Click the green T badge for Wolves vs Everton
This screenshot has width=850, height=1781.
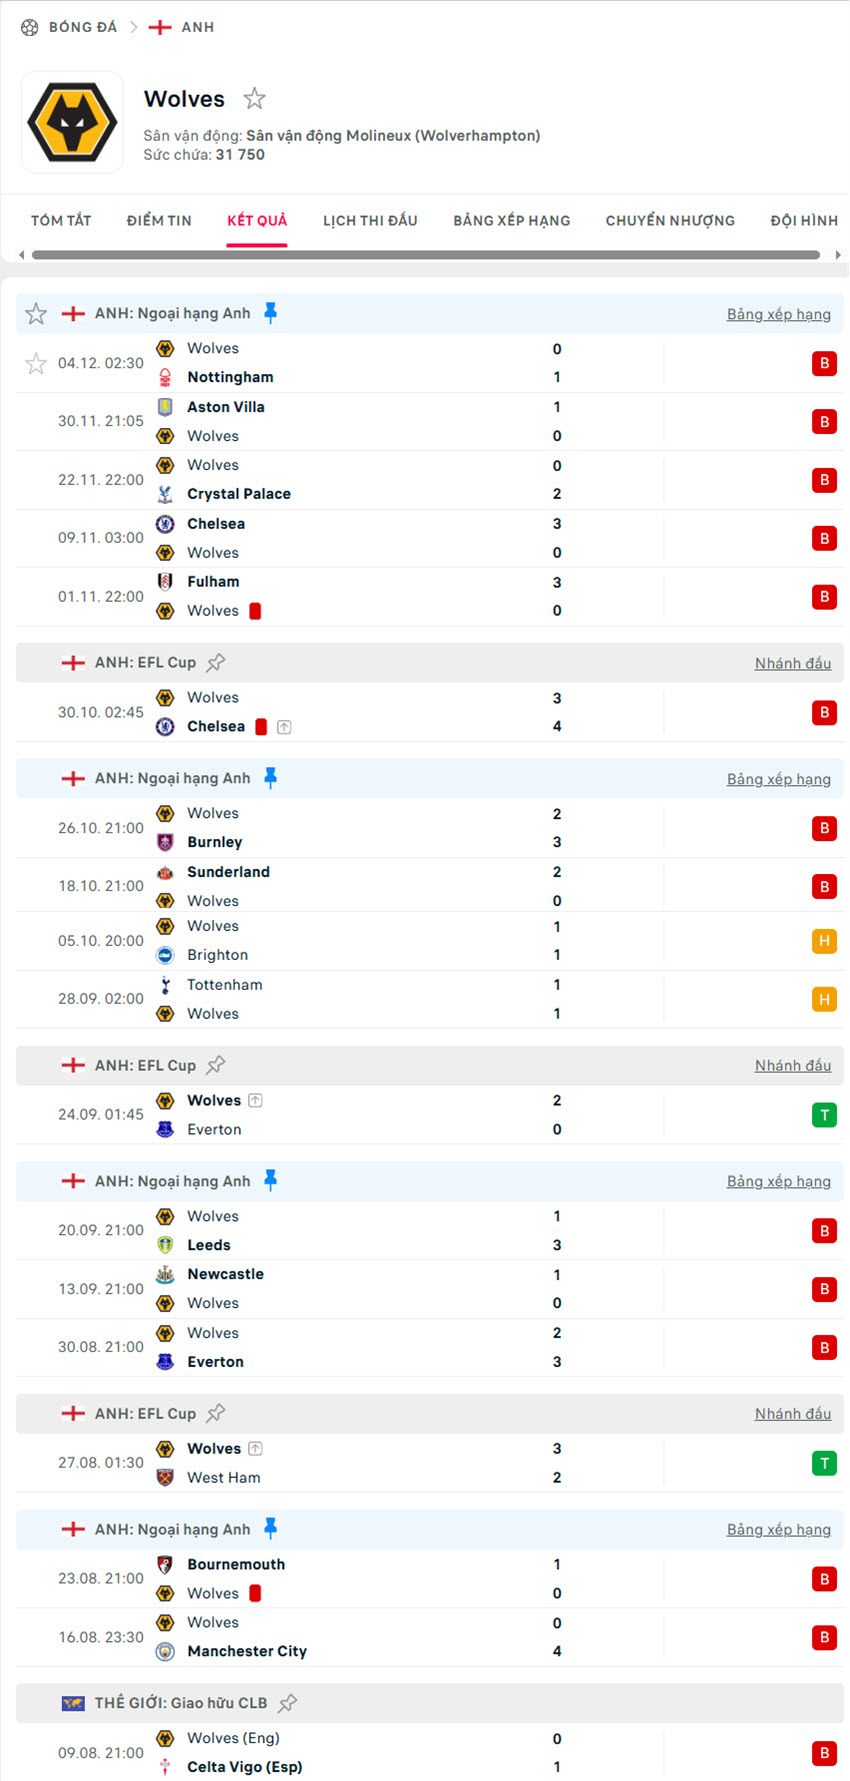[824, 1114]
